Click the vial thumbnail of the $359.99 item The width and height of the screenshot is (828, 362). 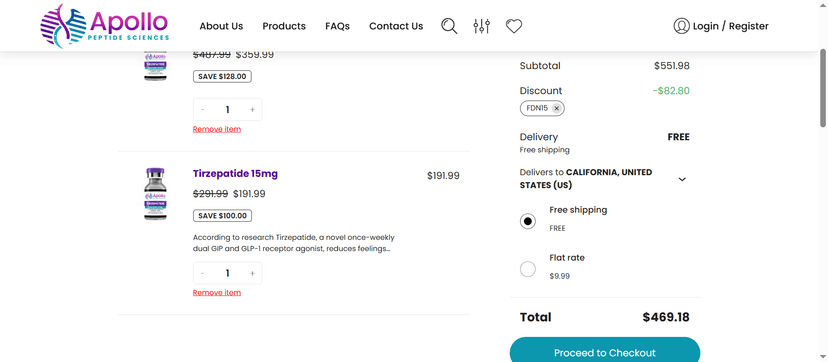[155, 66]
